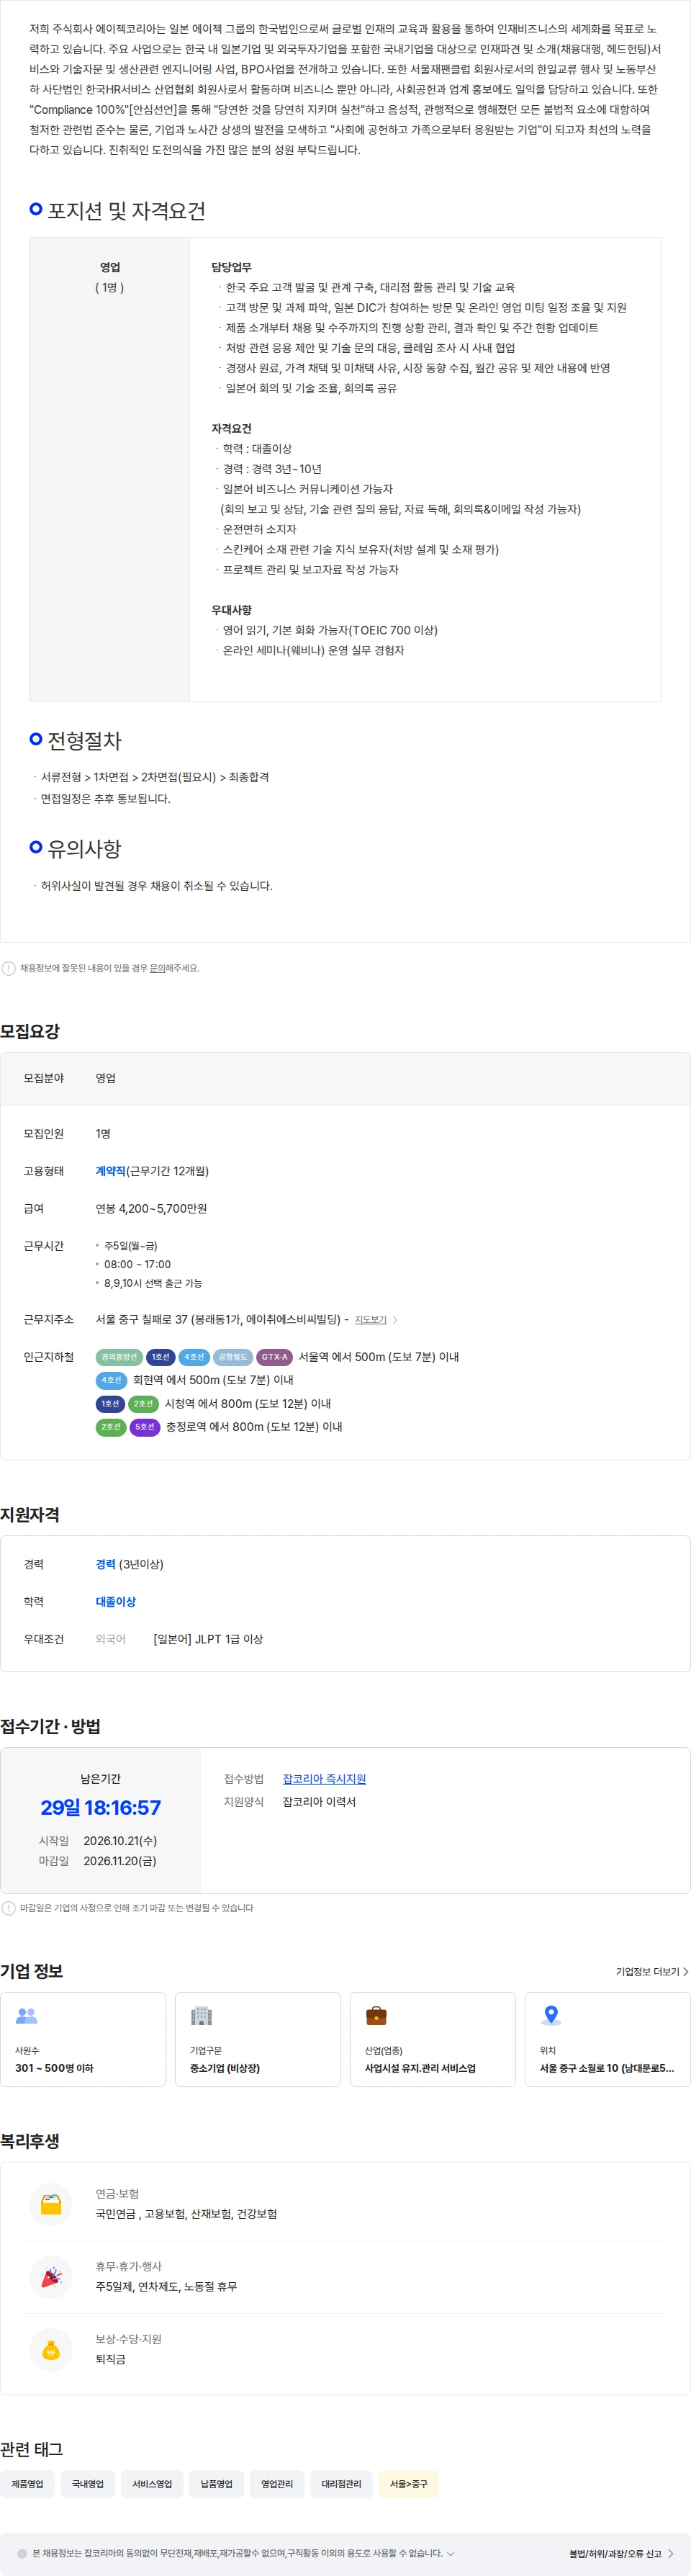The width and height of the screenshot is (691, 2576).
Task: Click the blue 대졸이상 education text
Action: (x=116, y=1602)
